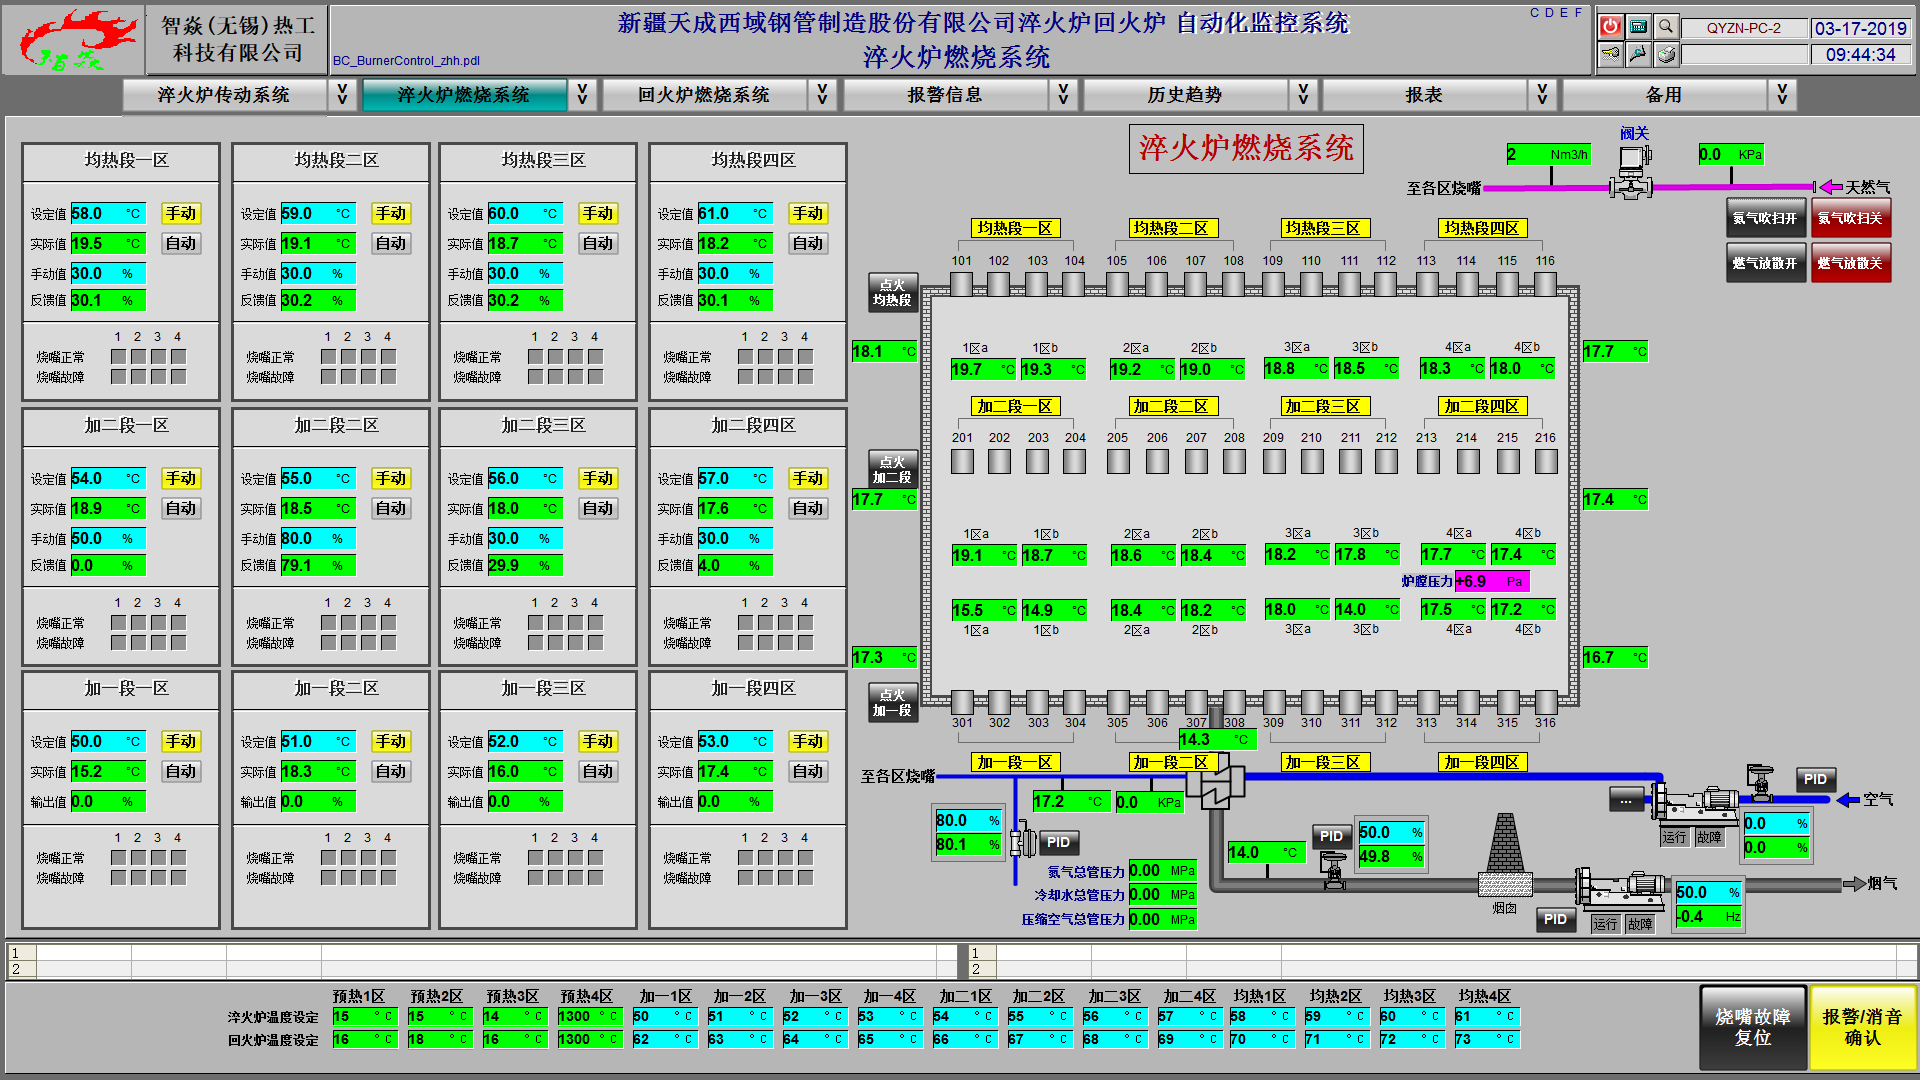Click the valve icon beside 80.0% PID

(1022, 841)
